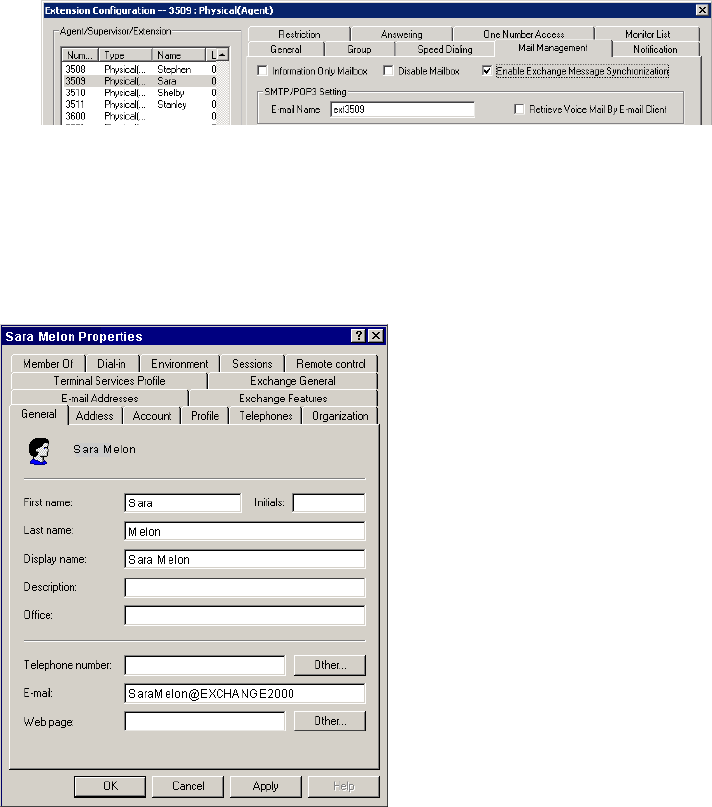The width and height of the screenshot is (712, 807).
Task: Open the Exchange Features tab
Action: click(283, 398)
